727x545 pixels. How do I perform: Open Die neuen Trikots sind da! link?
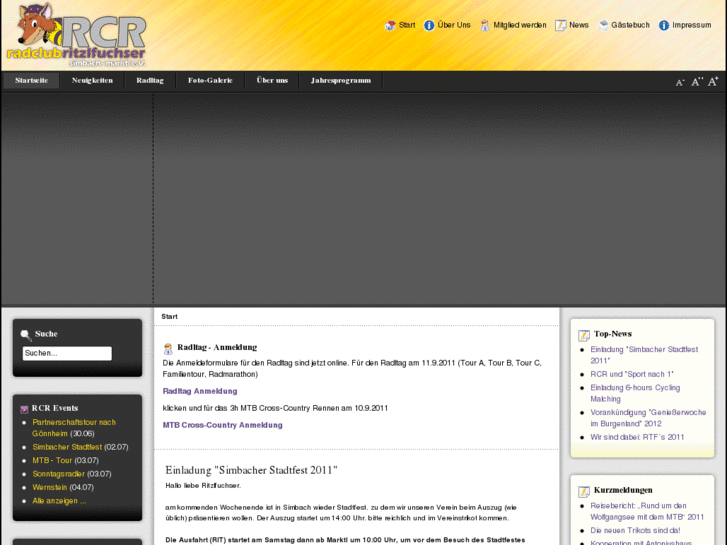pyautogui.click(x=635, y=530)
